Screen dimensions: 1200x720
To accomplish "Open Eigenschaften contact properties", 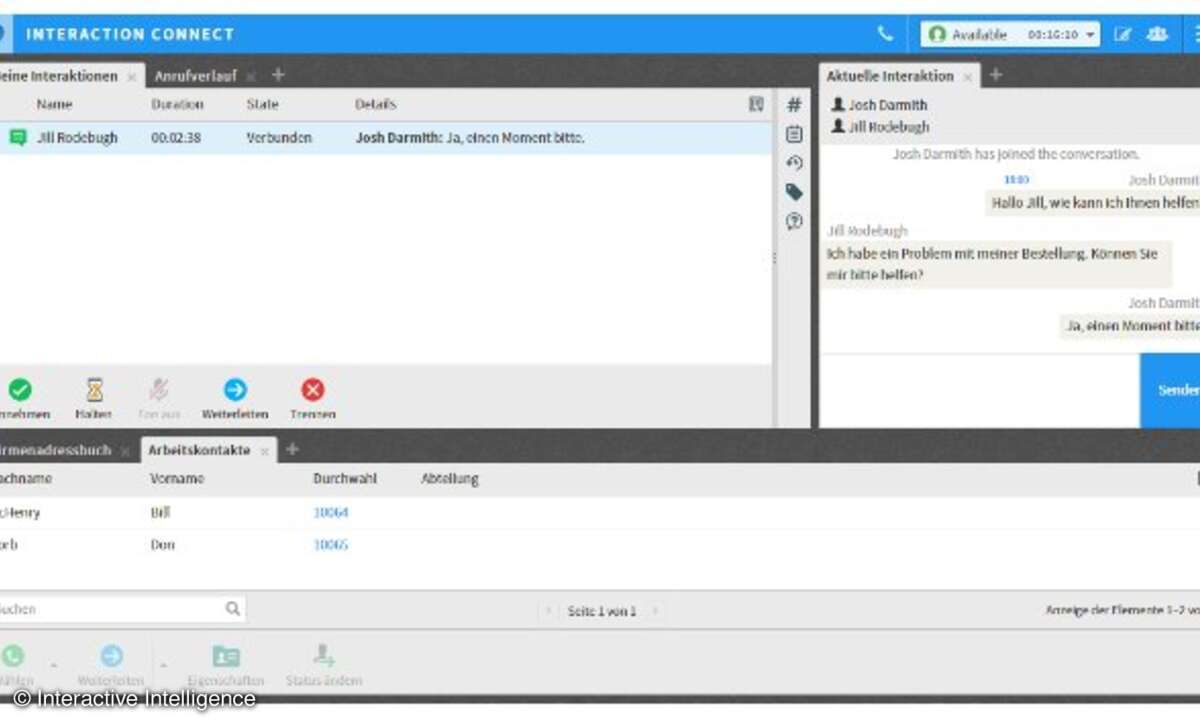I will (226, 665).
